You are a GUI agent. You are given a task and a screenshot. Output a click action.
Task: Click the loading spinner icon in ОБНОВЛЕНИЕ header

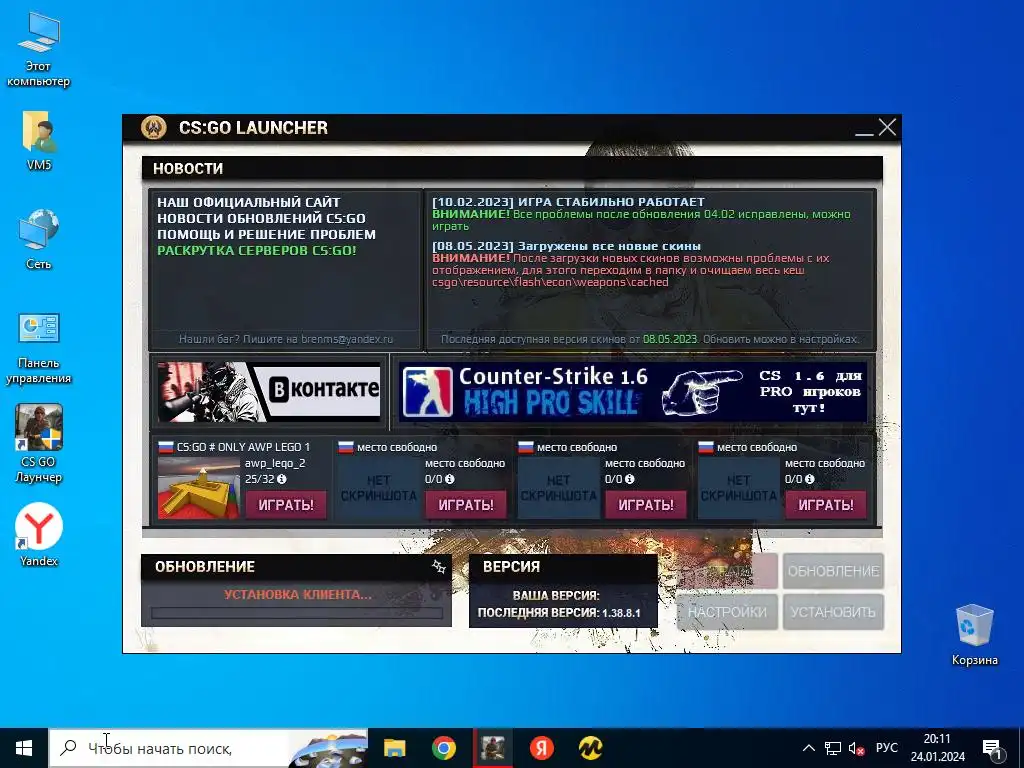[x=439, y=566]
